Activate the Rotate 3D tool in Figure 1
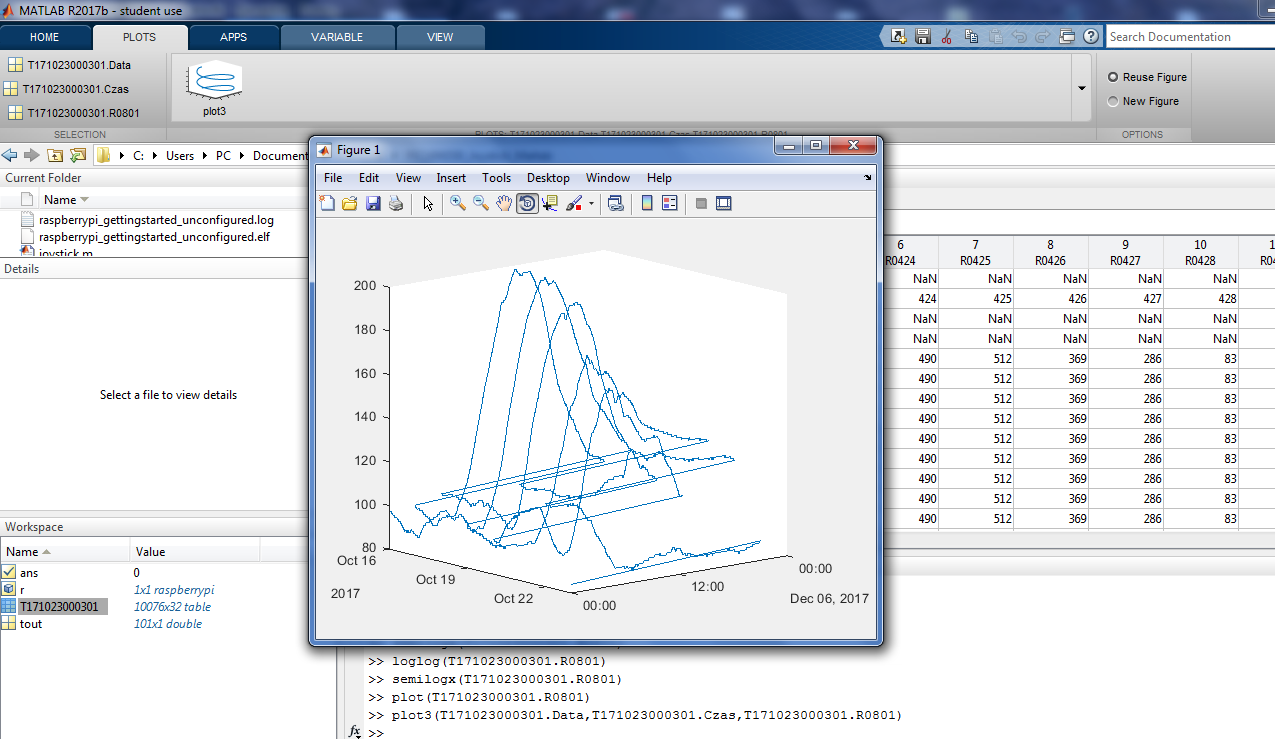 click(526, 203)
